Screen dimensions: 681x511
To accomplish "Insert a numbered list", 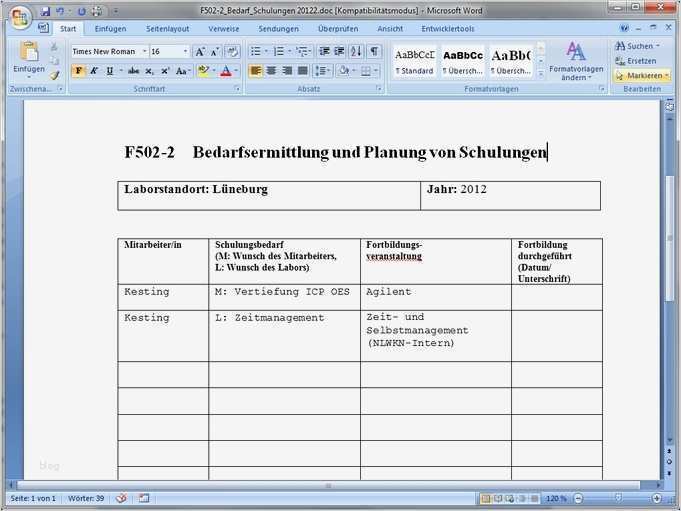I will (279, 52).
